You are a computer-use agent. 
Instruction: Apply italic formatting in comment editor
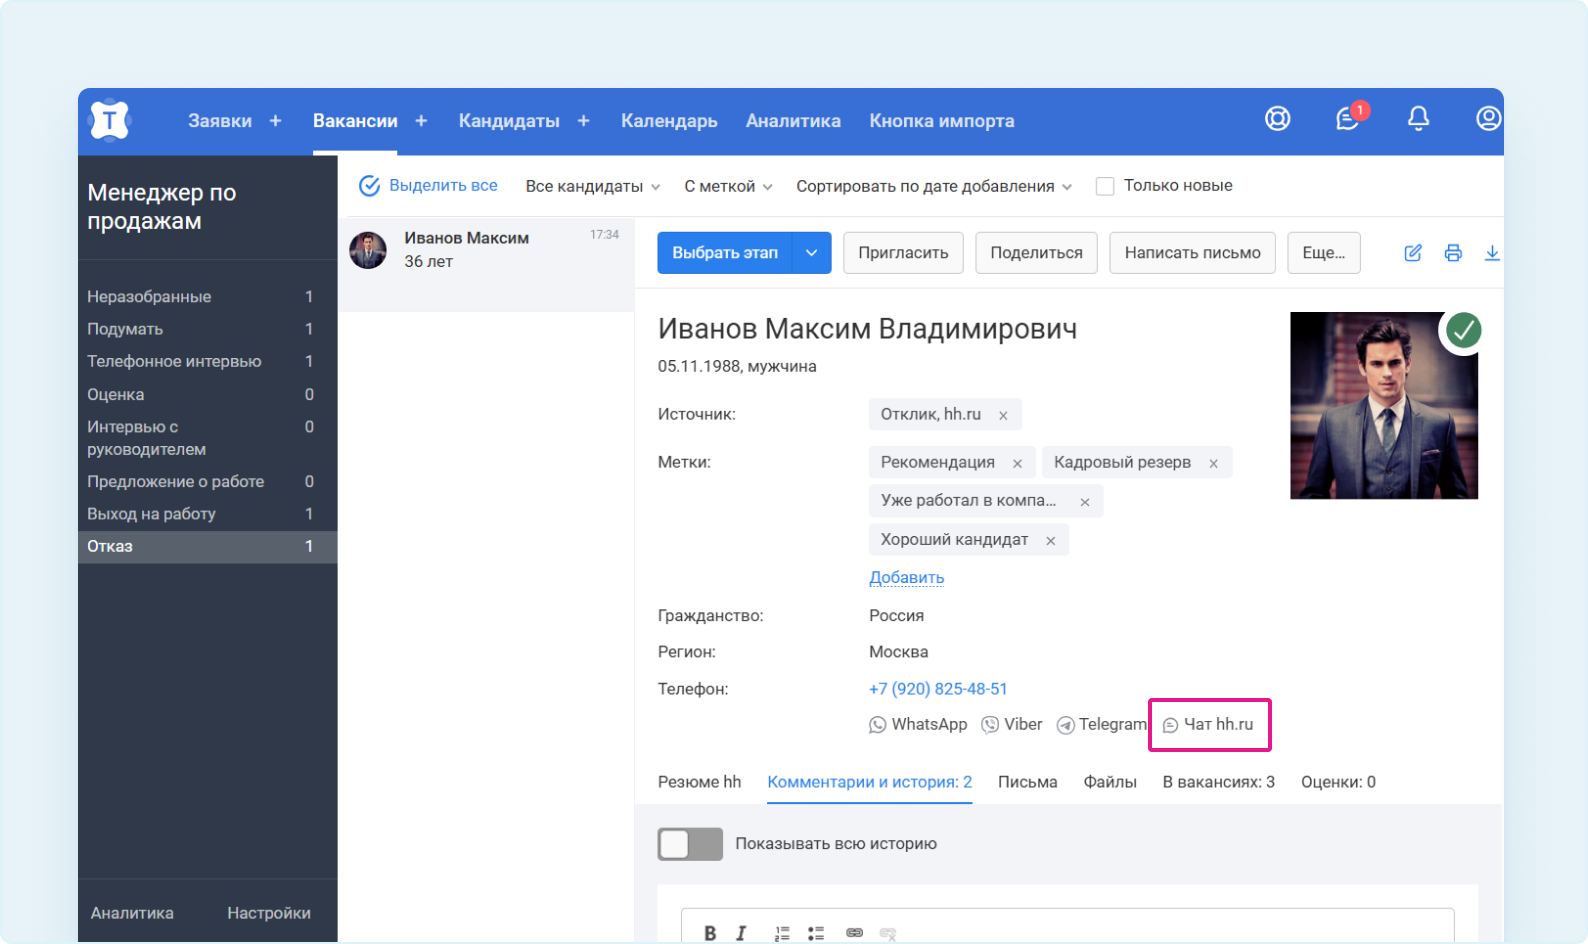741,933
